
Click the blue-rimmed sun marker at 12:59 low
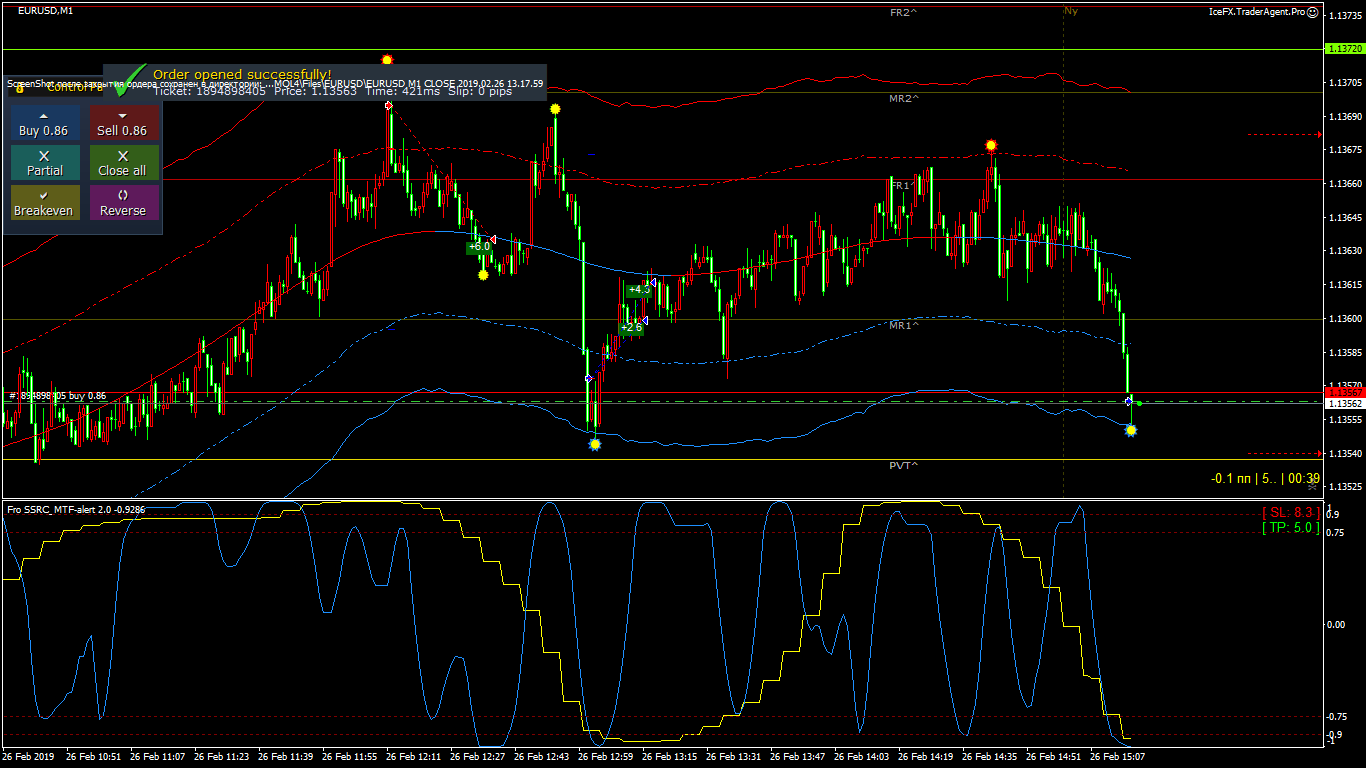point(595,444)
